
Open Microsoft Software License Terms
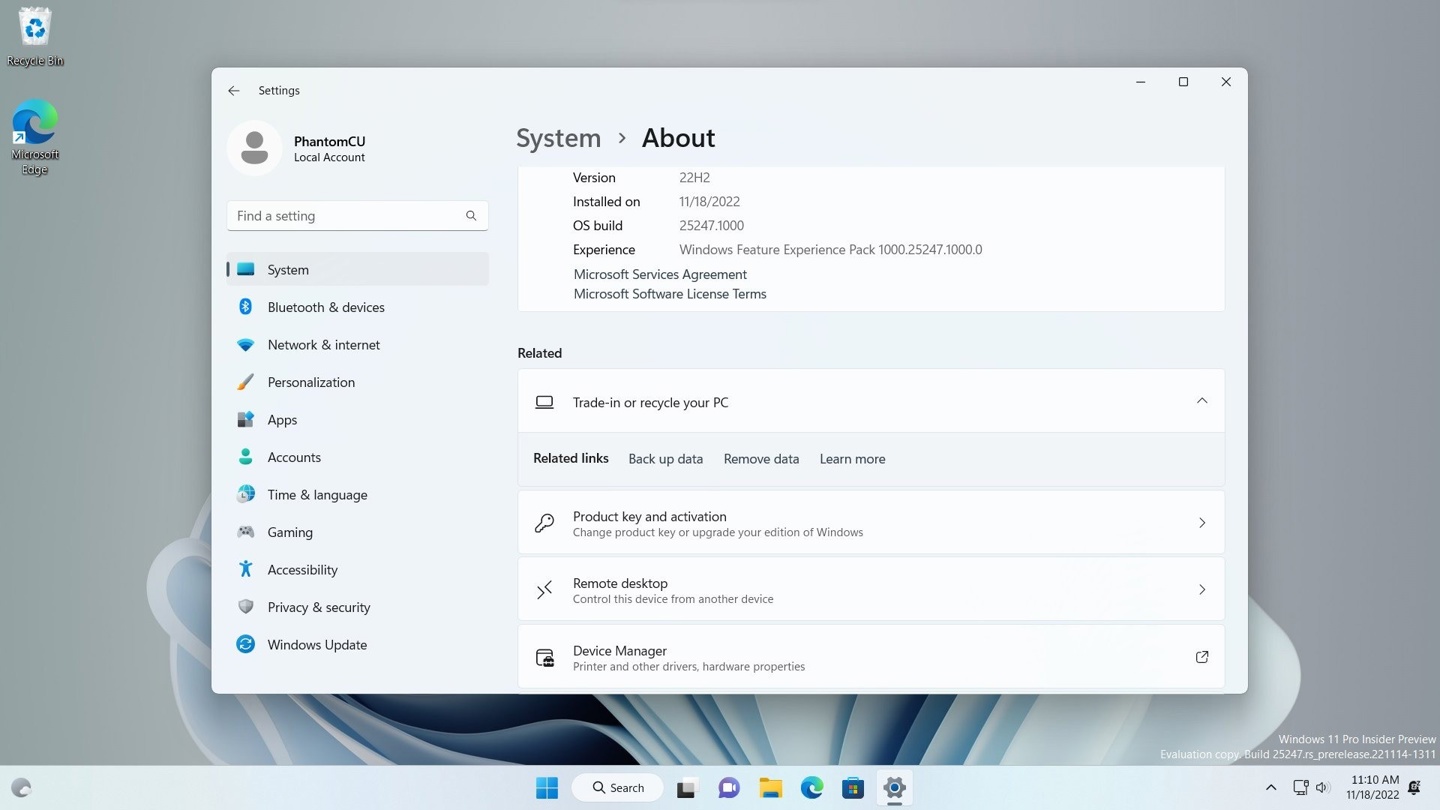point(669,293)
